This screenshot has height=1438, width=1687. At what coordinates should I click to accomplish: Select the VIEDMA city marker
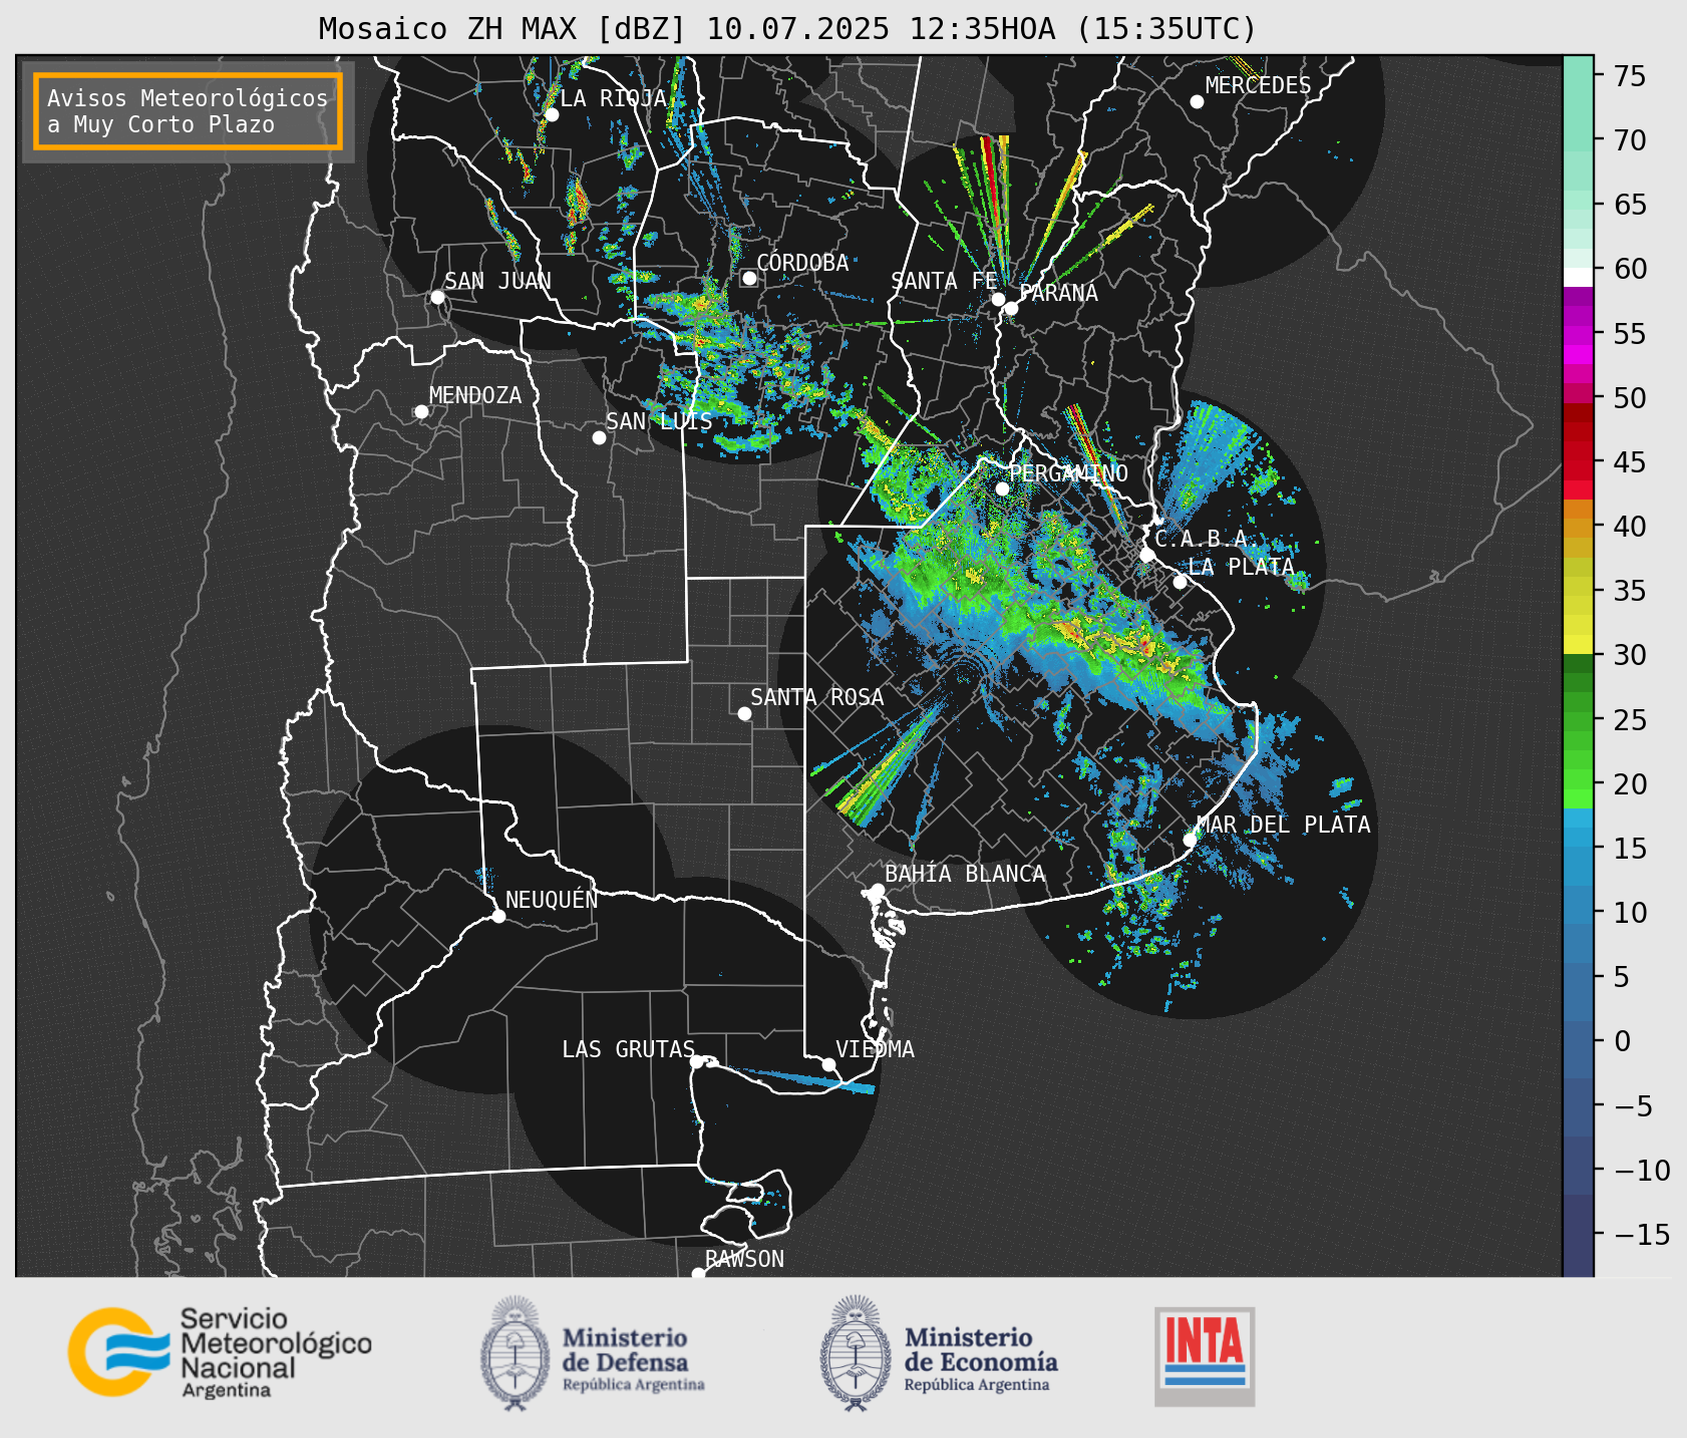(829, 1065)
